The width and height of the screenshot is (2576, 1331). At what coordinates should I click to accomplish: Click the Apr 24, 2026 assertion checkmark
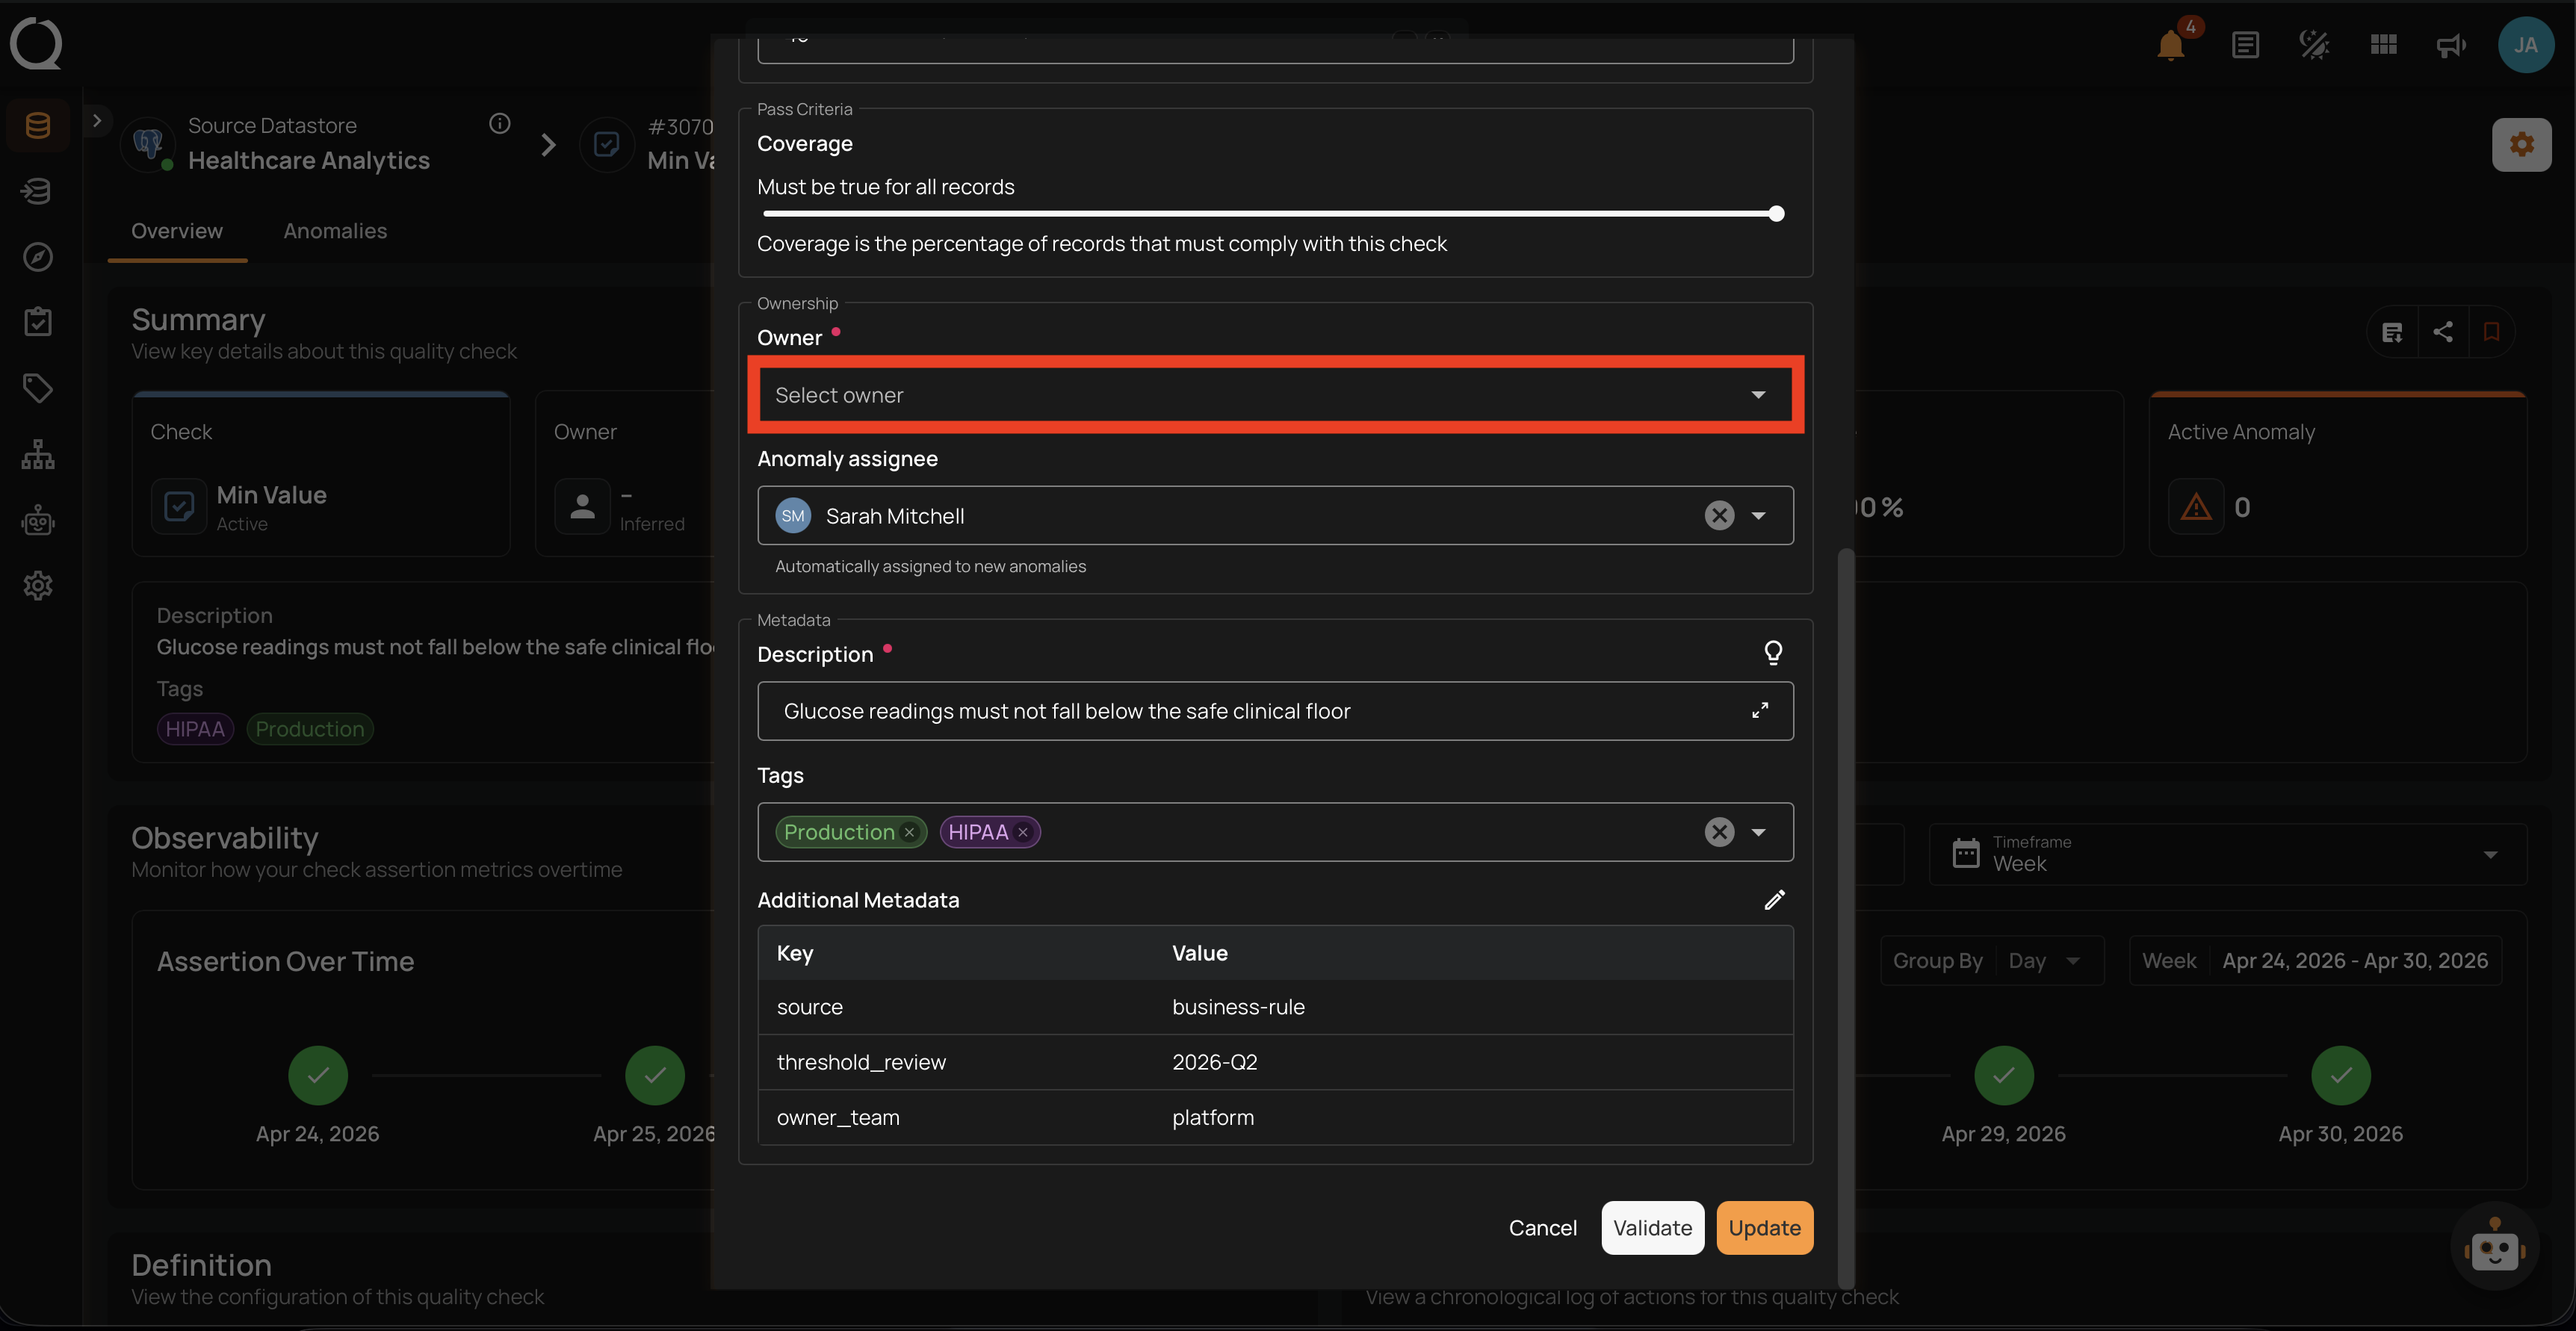tap(318, 1075)
